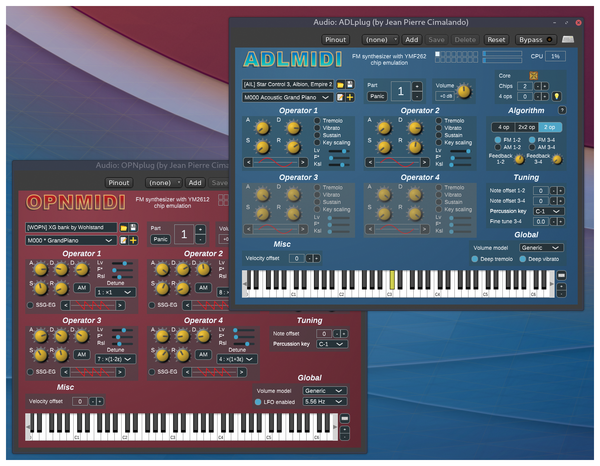Open OPNplug Operator 1 Detune dropdown
Screen dimensions: 600x466
(x=115, y=292)
